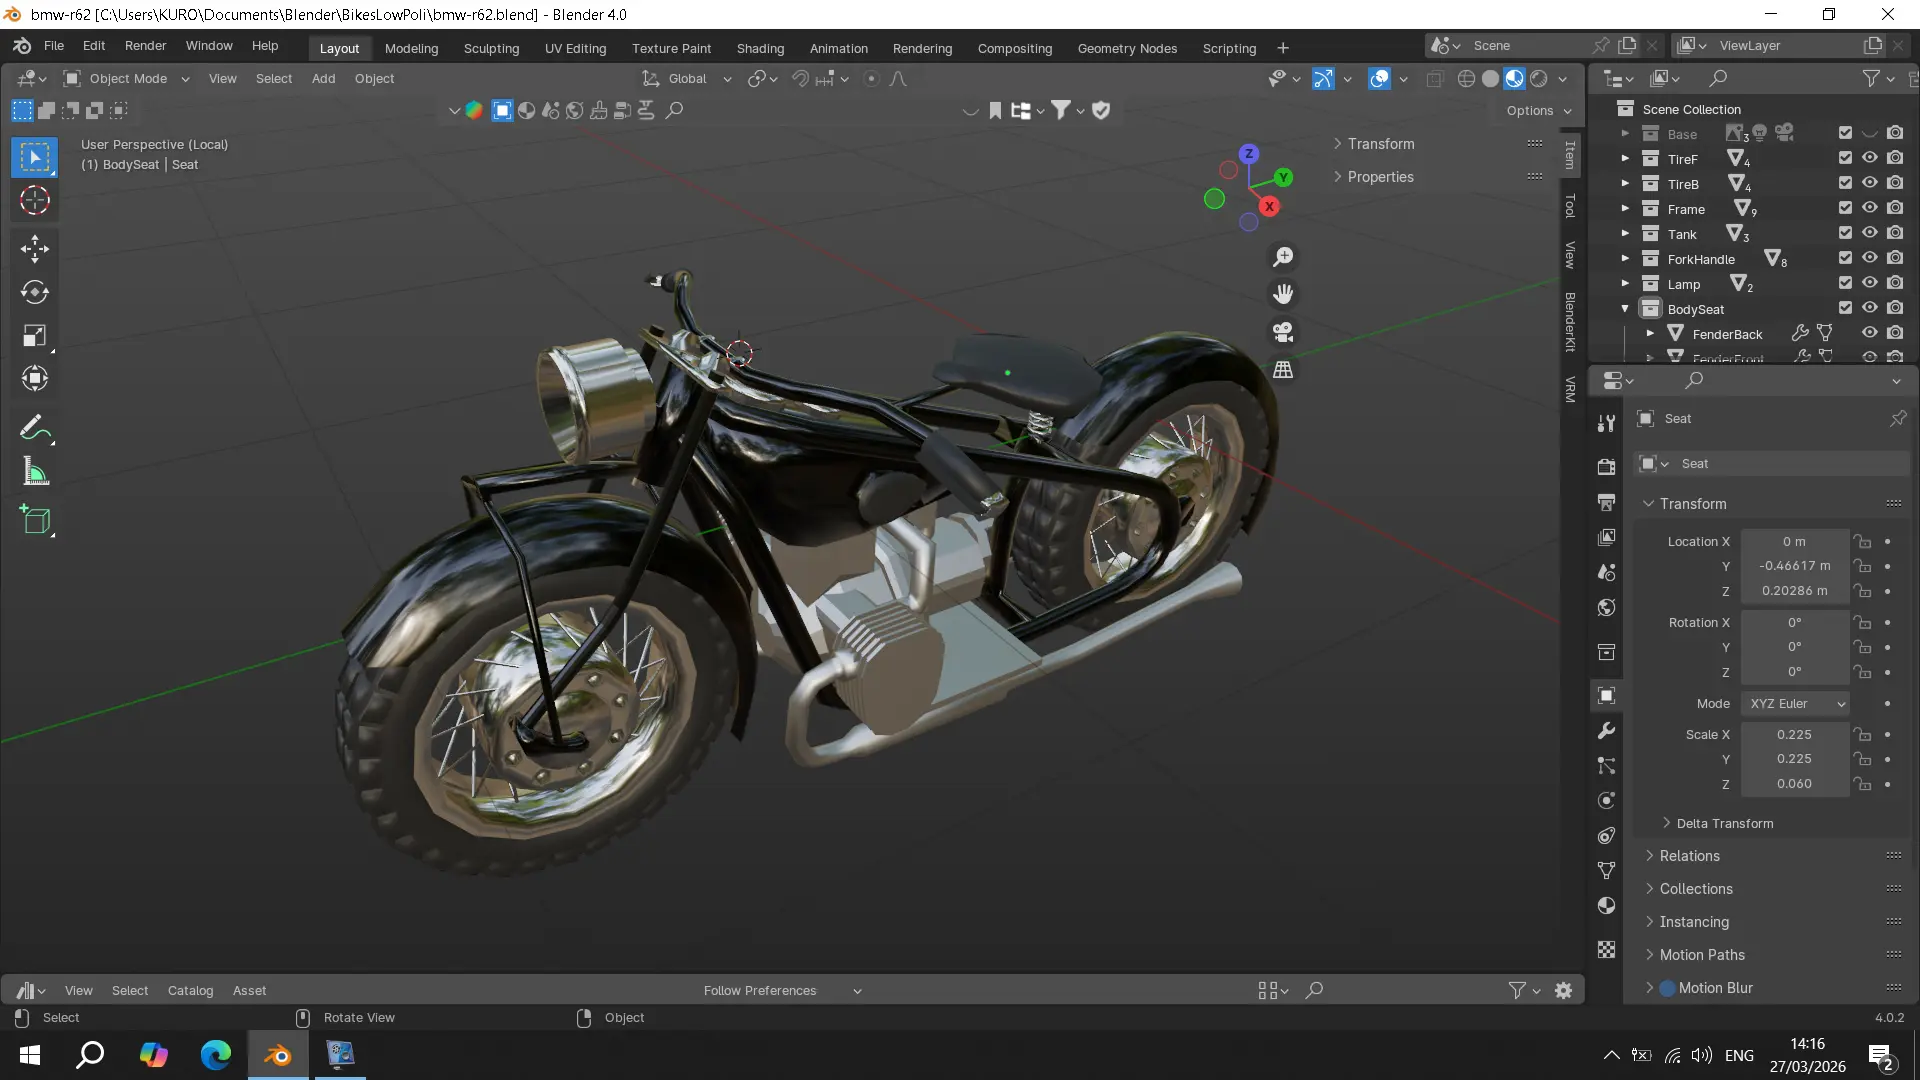Switch to the Sculpting workspace tab
Screen dimensions: 1920x1080
[491, 48]
